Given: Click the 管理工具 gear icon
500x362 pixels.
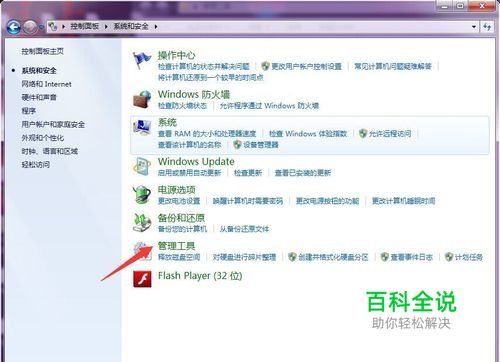Looking at the screenshot, I should (142, 251).
